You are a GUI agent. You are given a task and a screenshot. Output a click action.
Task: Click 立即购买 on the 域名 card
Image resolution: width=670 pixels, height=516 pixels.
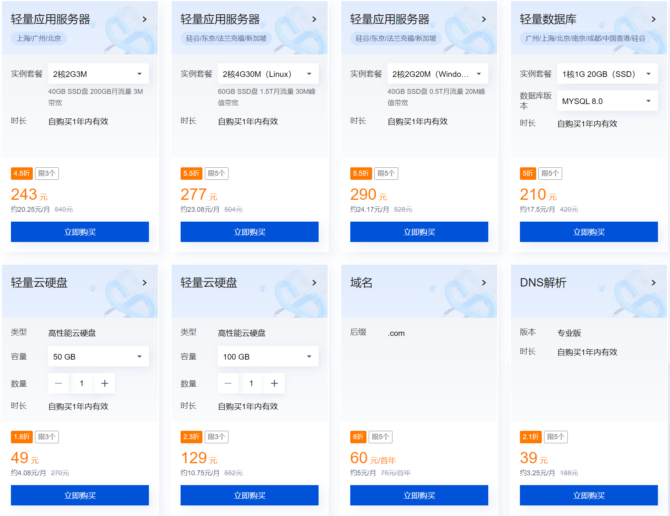[x=419, y=495]
